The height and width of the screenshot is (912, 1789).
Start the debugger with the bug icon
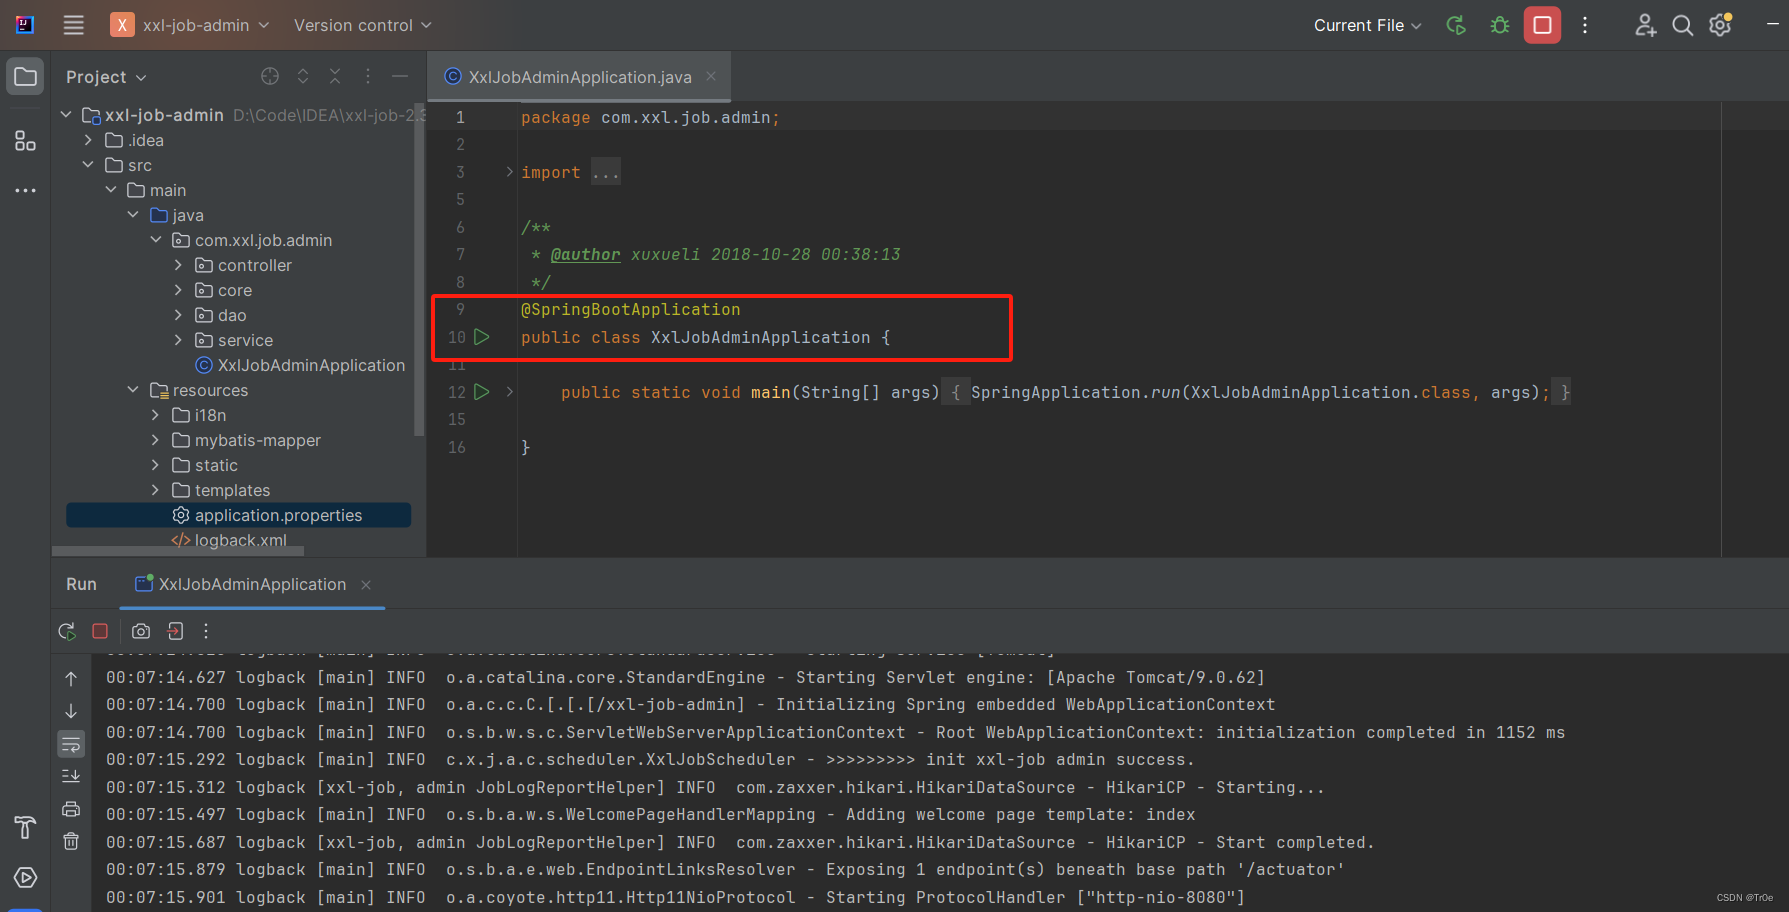coord(1499,25)
